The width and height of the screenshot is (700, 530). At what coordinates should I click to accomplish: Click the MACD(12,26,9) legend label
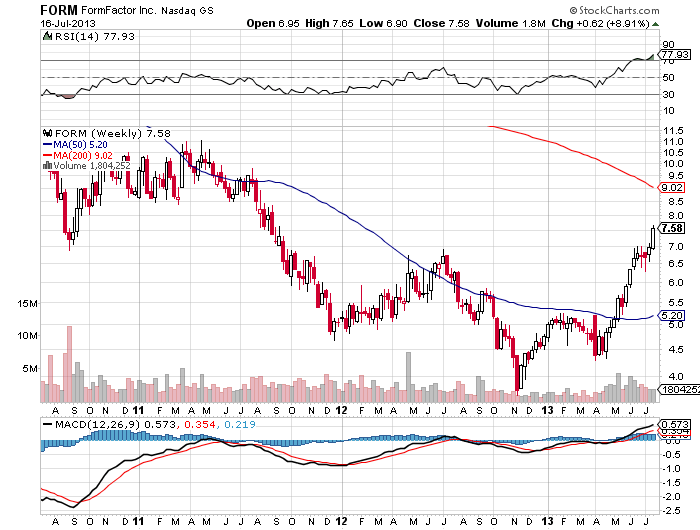tap(97, 424)
